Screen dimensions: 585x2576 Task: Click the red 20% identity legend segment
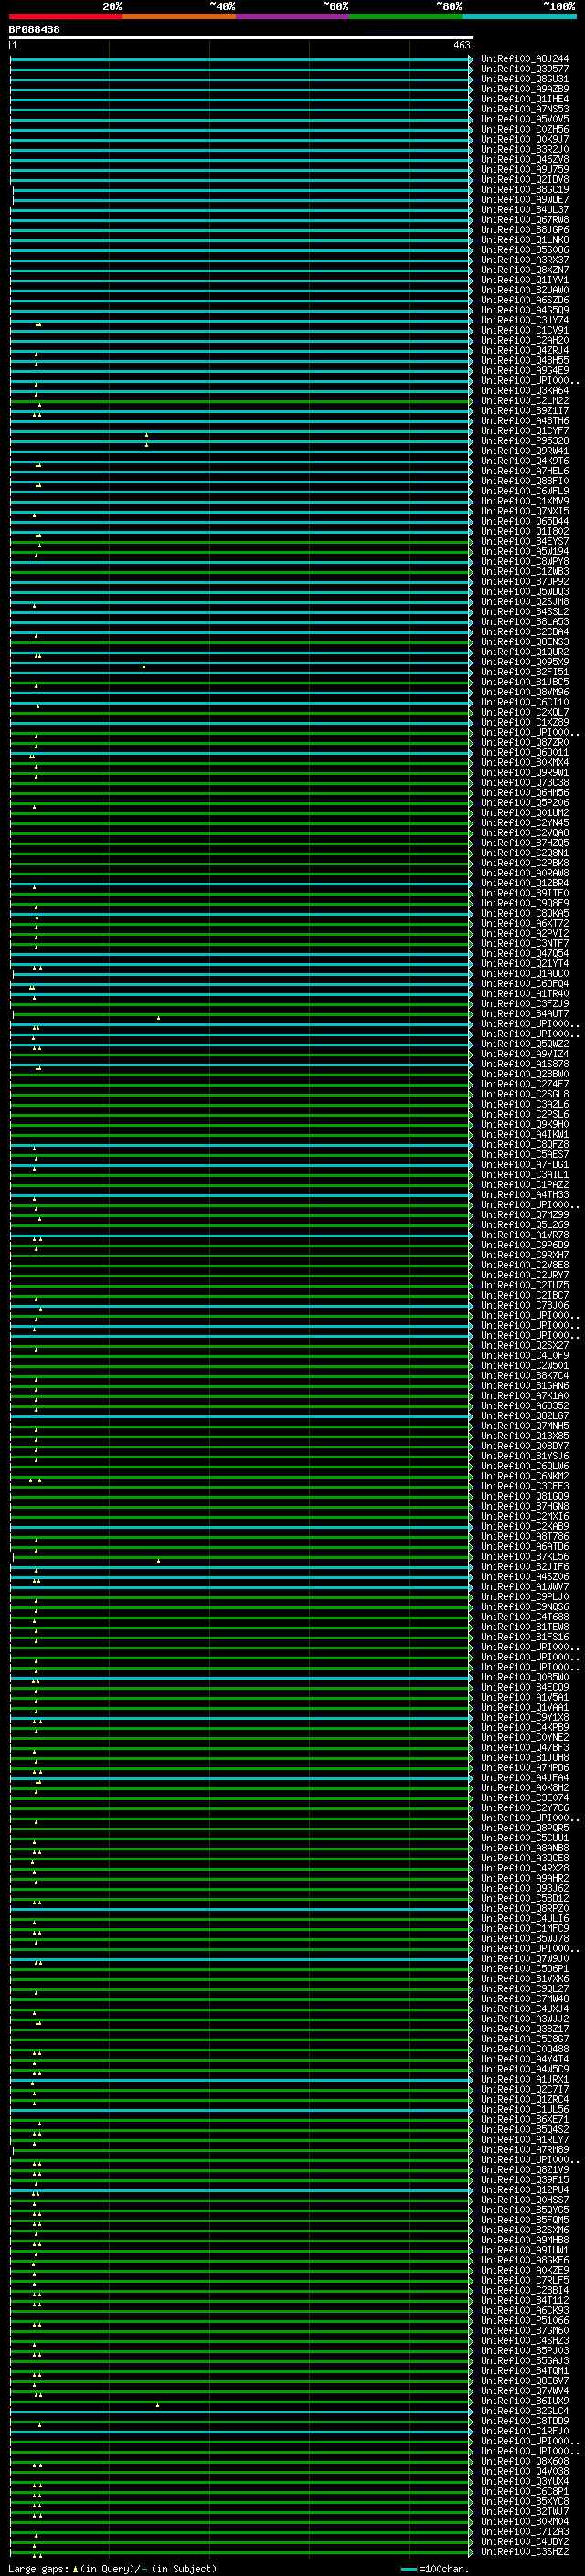click(x=65, y=16)
